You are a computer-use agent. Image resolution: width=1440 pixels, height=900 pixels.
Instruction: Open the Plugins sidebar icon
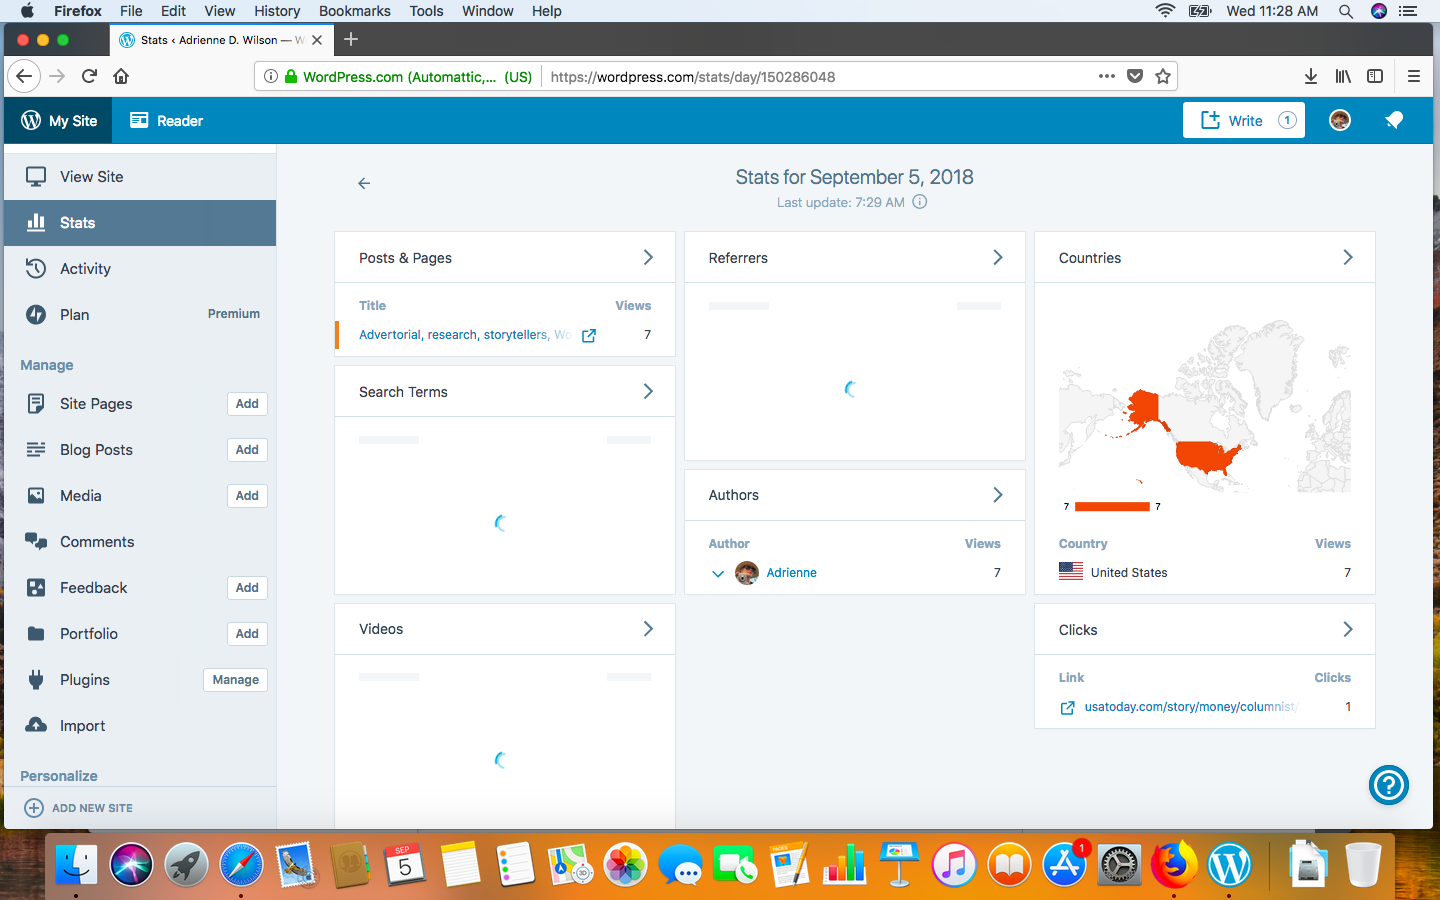[x=37, y=679]
